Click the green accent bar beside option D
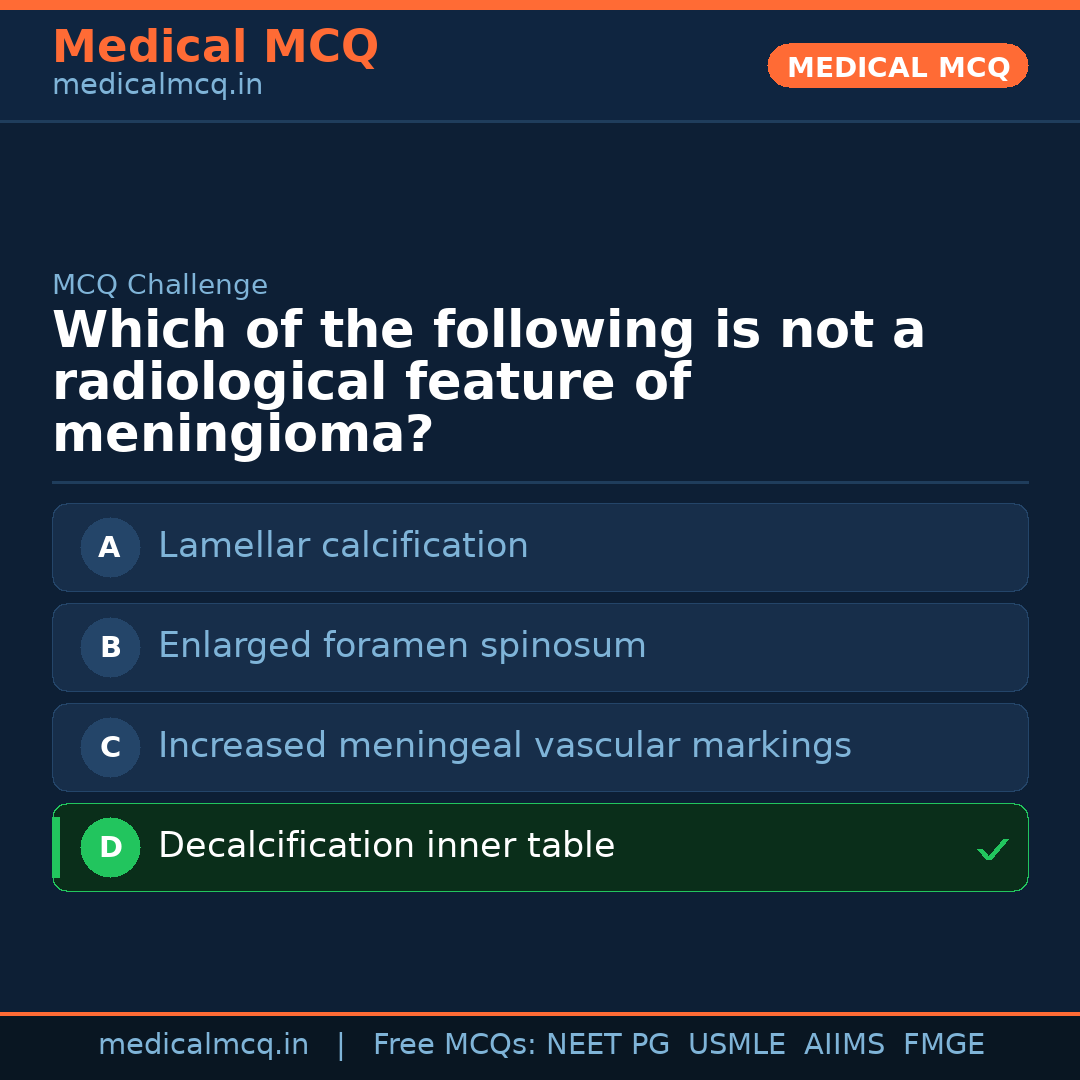Image resolution: width=1080 pixels, height=1080 pixels. pyautogui.click(x=55, y=847)
